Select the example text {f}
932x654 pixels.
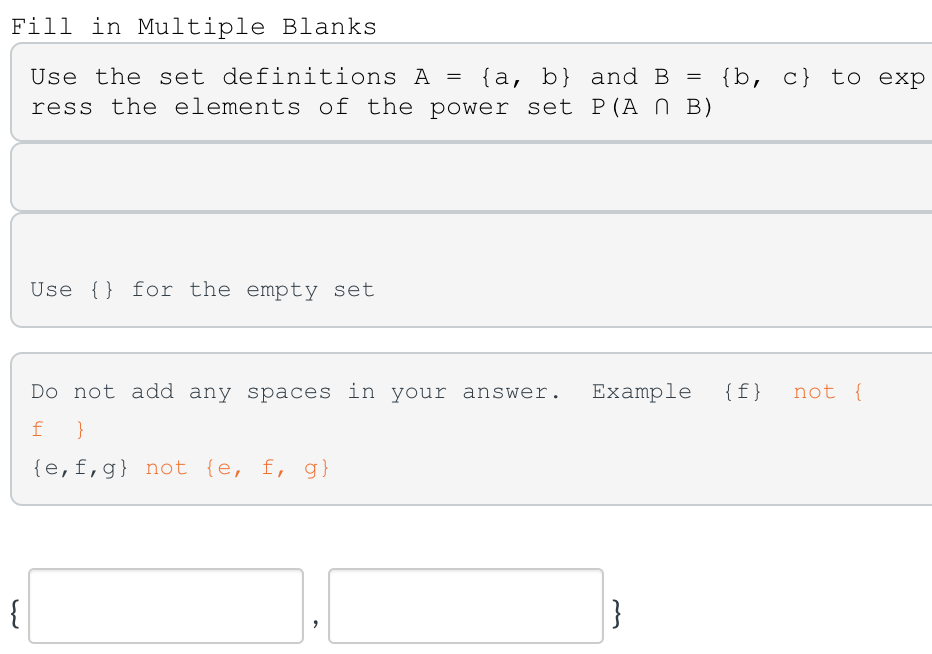(x=742, y=391)
